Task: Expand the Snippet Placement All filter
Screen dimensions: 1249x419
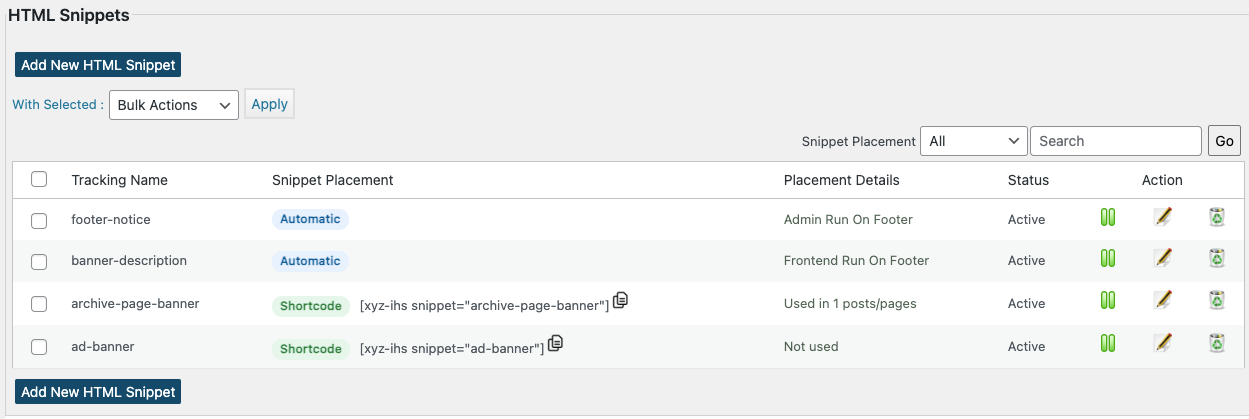Action: click(974, 141)
